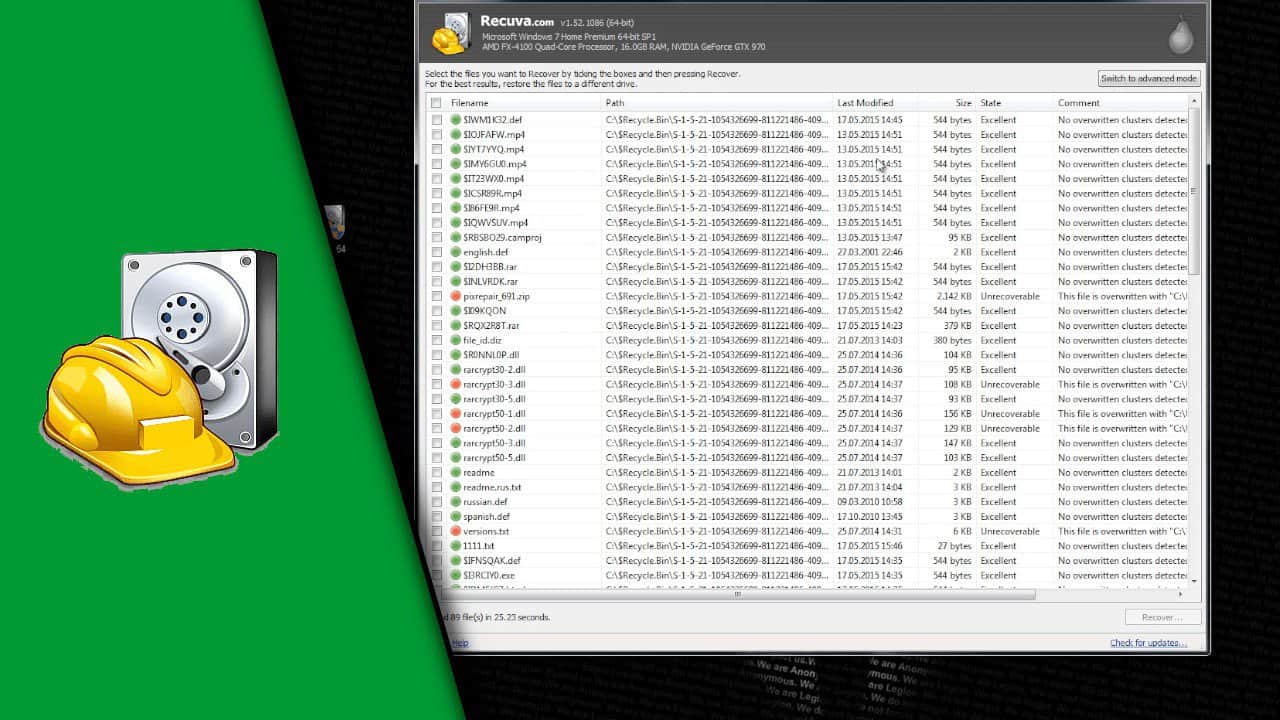The width and height of the screenshot is (1280, 720).
Task: Click the 09.03.2010 10:58 modified date
Action: (x=870, y=502)
